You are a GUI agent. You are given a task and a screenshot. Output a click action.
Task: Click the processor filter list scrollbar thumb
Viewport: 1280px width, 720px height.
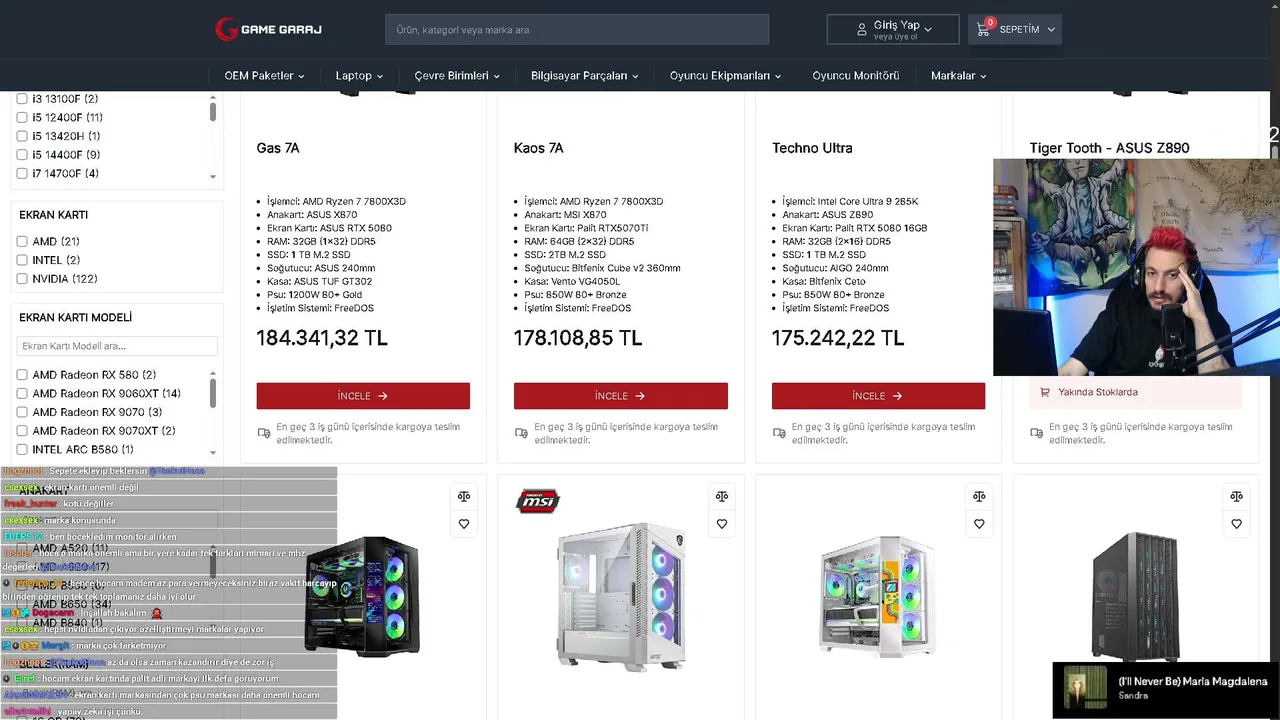(213, 113)
